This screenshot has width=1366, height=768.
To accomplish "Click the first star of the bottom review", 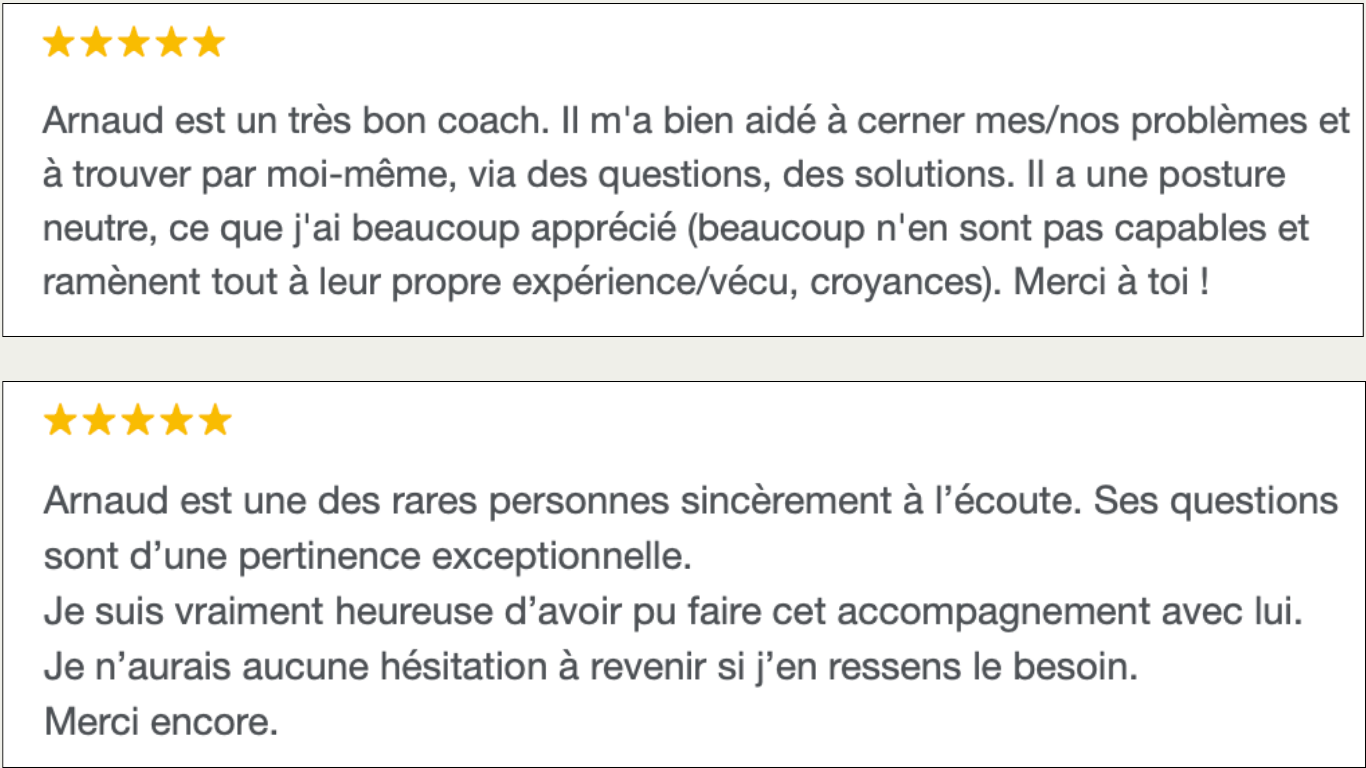I will pos(61,421).
